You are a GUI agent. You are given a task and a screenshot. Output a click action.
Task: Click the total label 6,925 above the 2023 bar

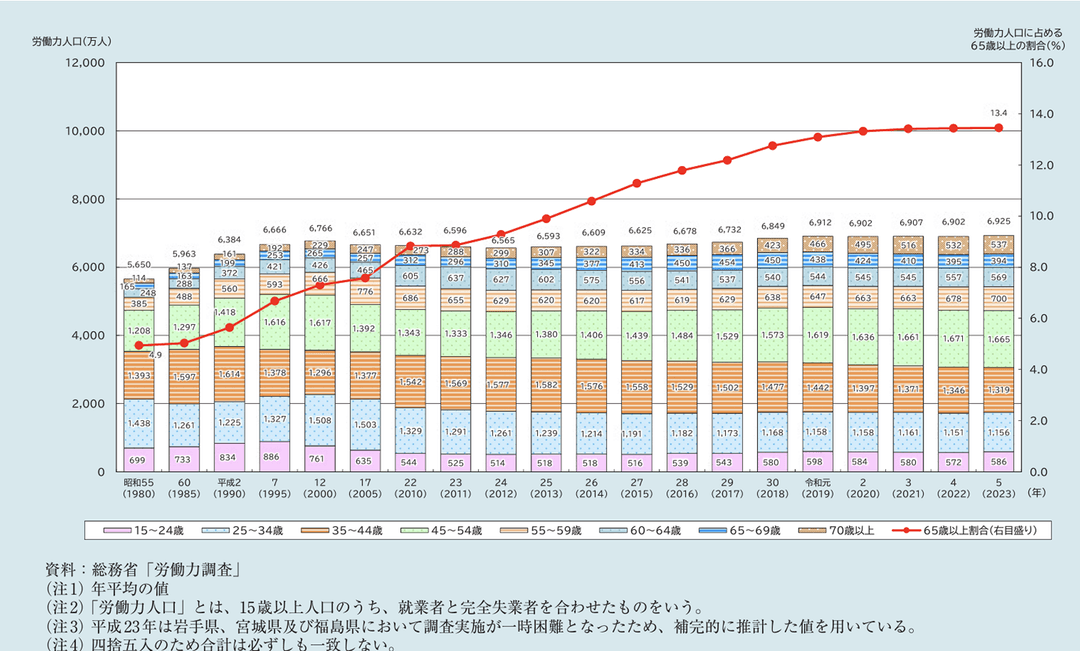[x=998, y=219]
